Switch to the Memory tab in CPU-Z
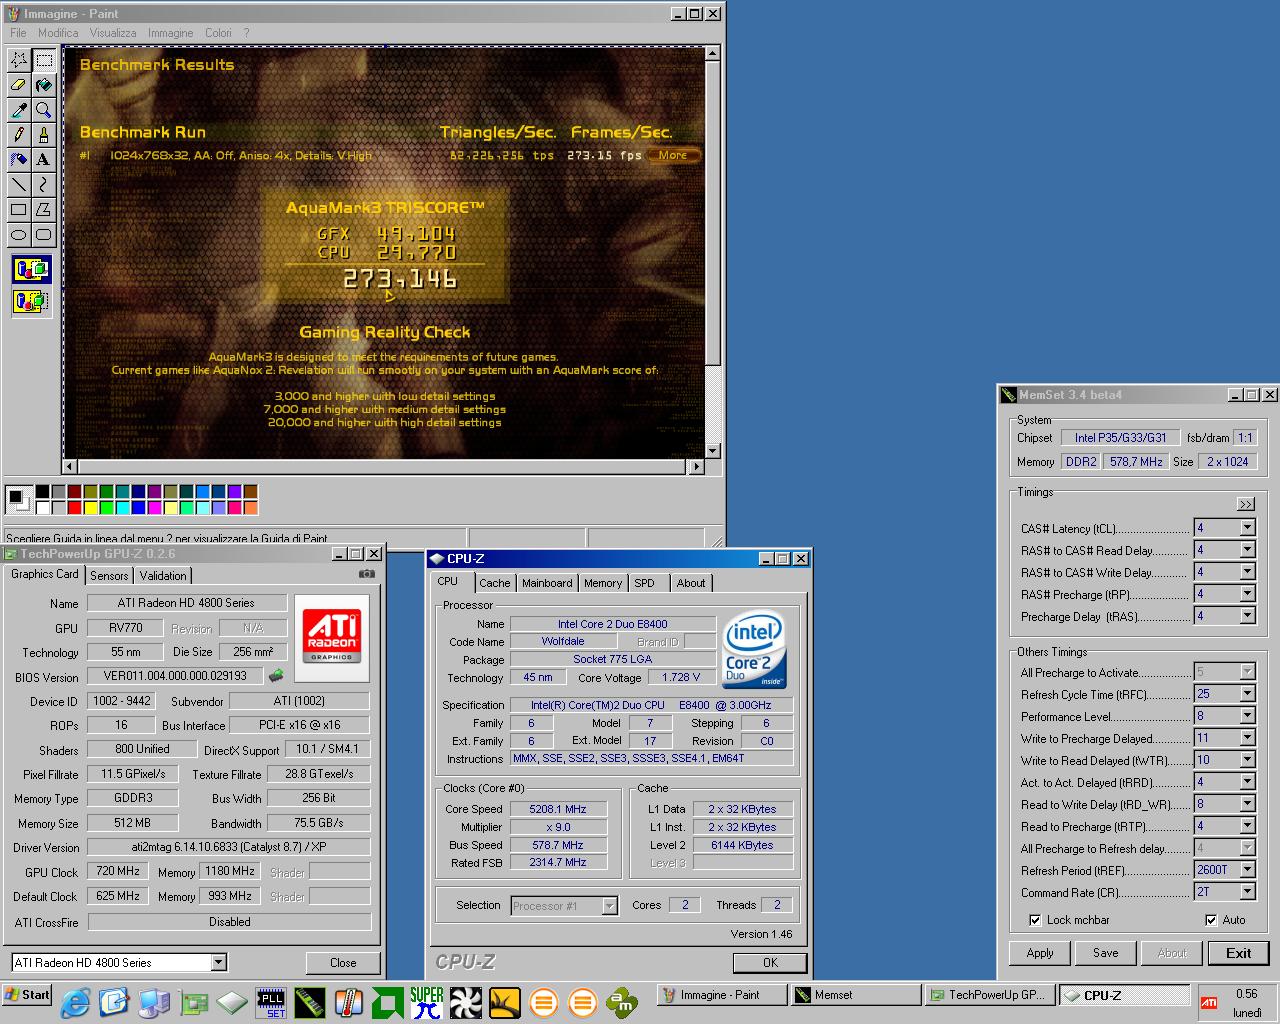Screen dimensions: 1280x1024 (603, 583)
